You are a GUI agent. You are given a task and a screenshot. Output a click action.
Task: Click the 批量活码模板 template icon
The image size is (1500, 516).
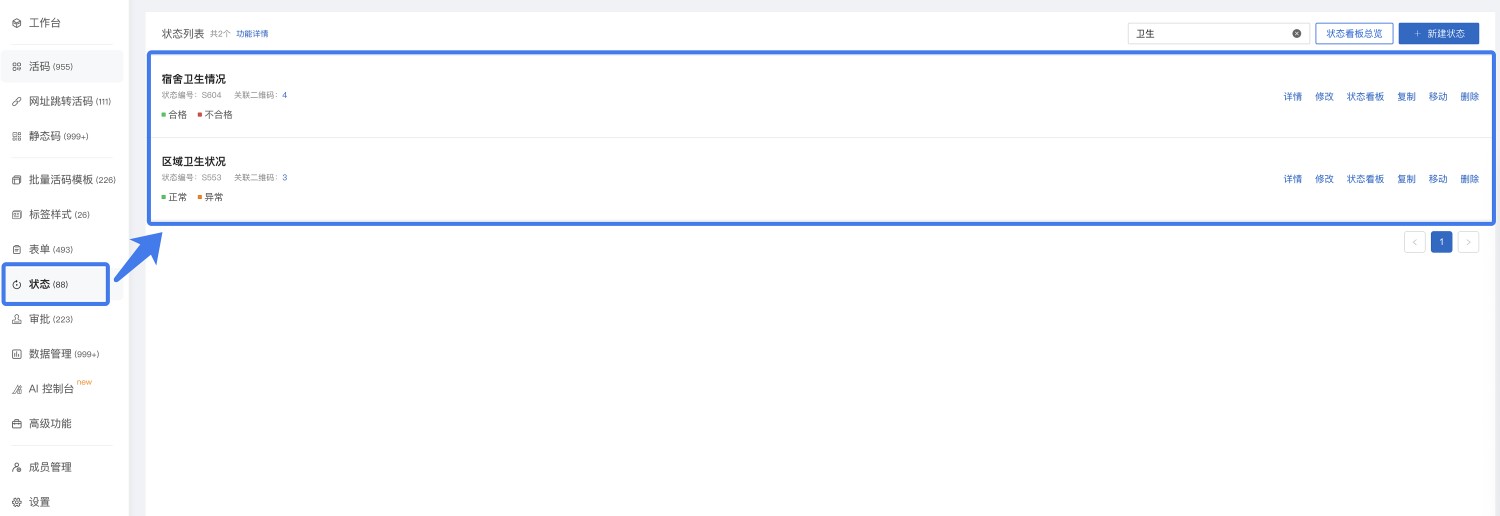(16, 180)
